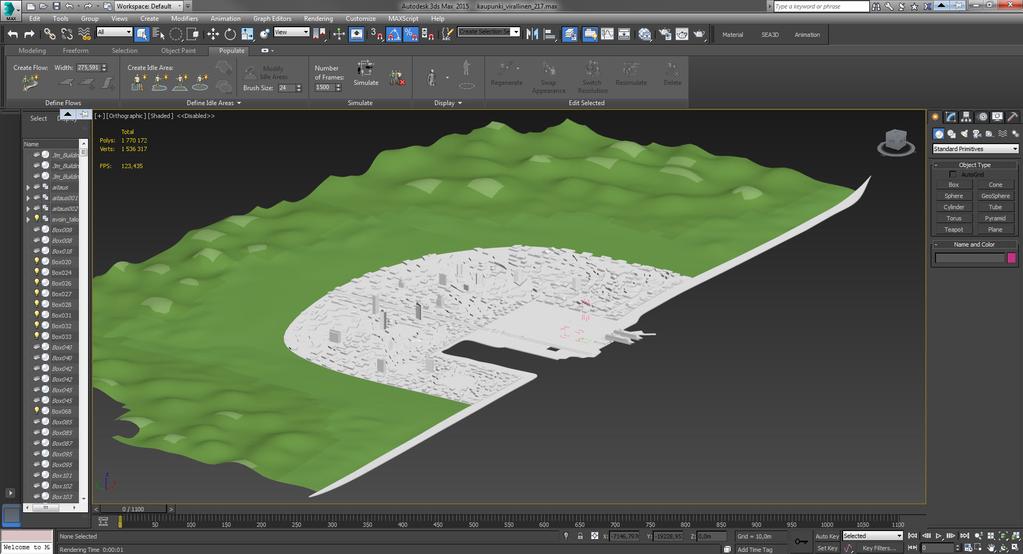1023x554 pixels.
Task: Toggle the Angle Snap button
Action: tap(393, 34)
